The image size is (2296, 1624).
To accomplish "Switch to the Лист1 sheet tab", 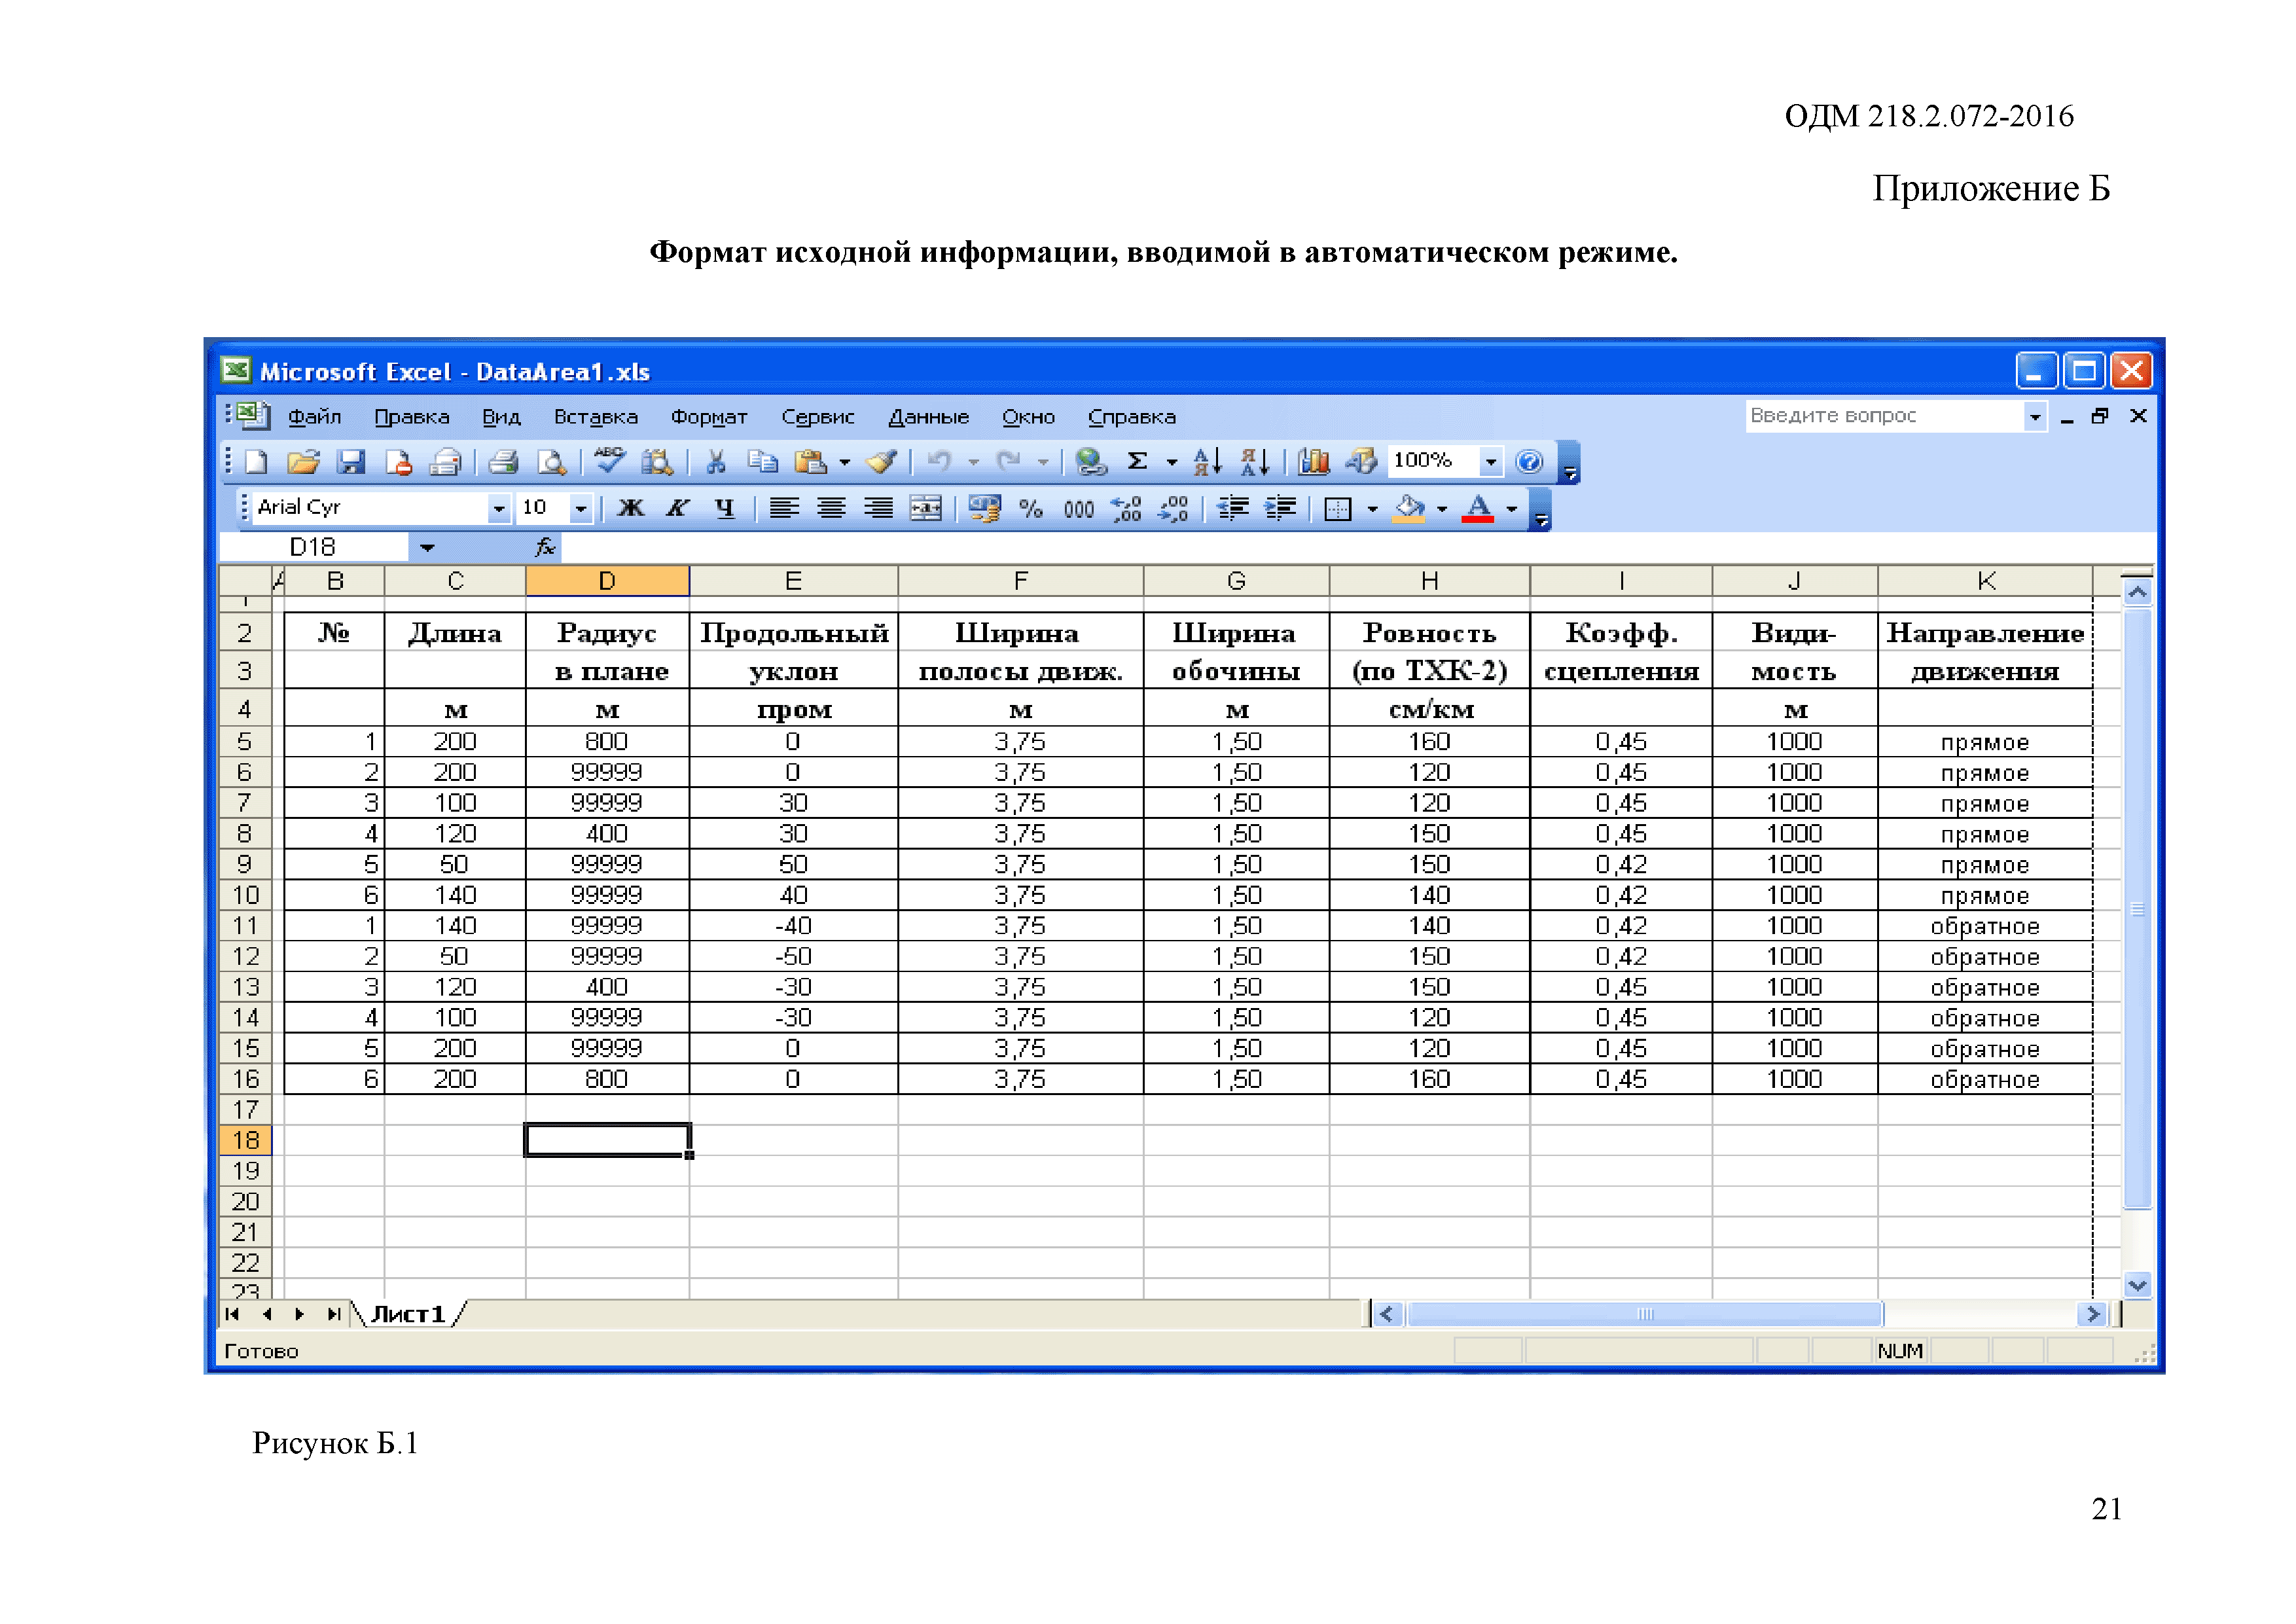I will coord(408,1314).
